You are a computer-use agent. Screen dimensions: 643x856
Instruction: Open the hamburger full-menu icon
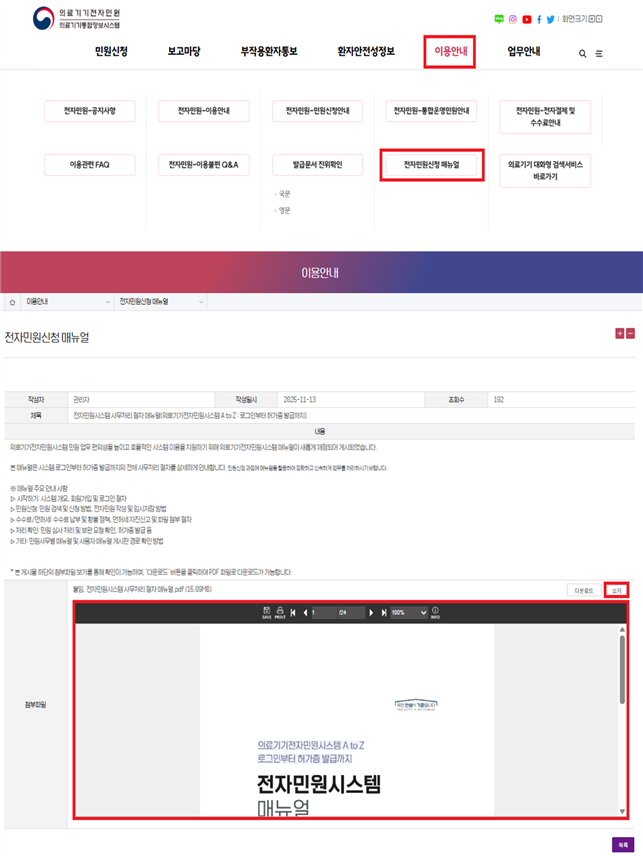(599, 54)
